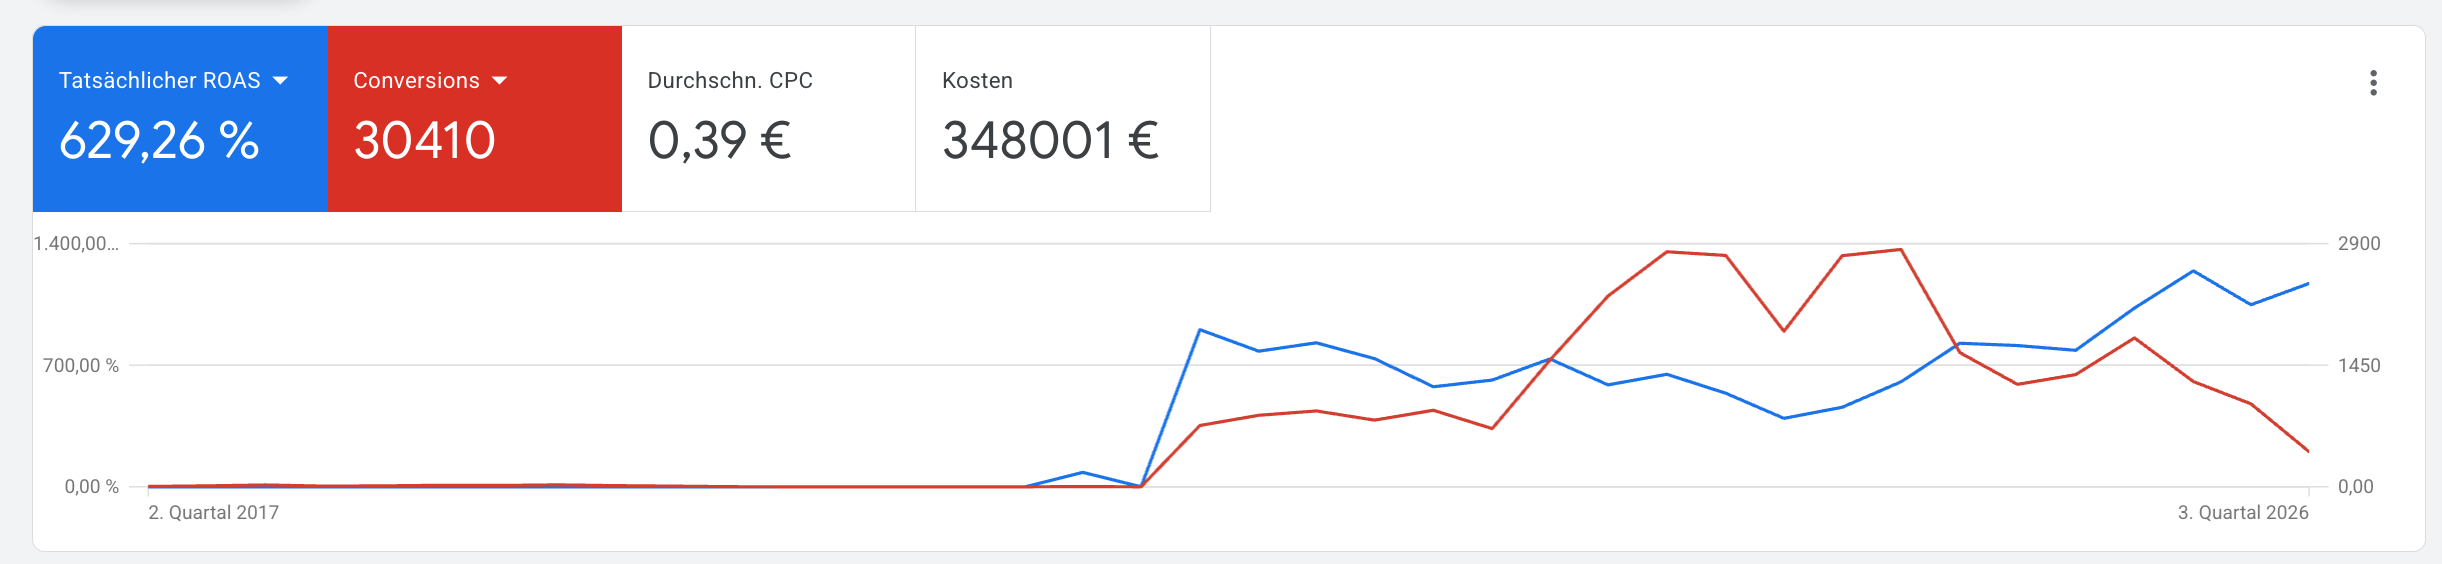Click the 629,26 % ROAS value
This screenshot has width=2442, height=564.
point(160,140)
